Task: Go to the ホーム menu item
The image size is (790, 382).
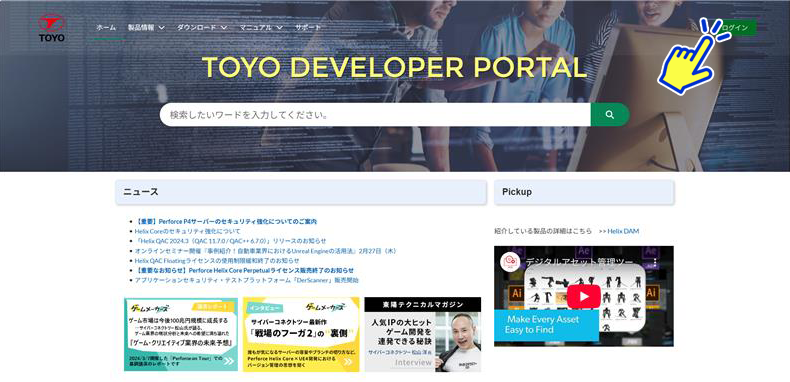Action: tap(106, 28)
